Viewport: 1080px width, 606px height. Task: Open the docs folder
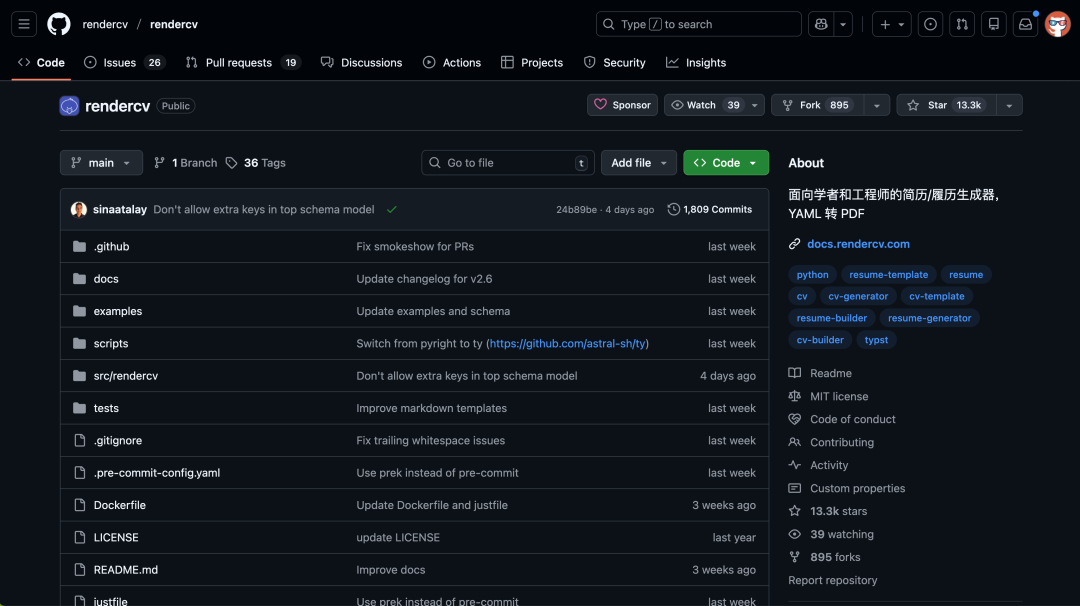(106, 279)
